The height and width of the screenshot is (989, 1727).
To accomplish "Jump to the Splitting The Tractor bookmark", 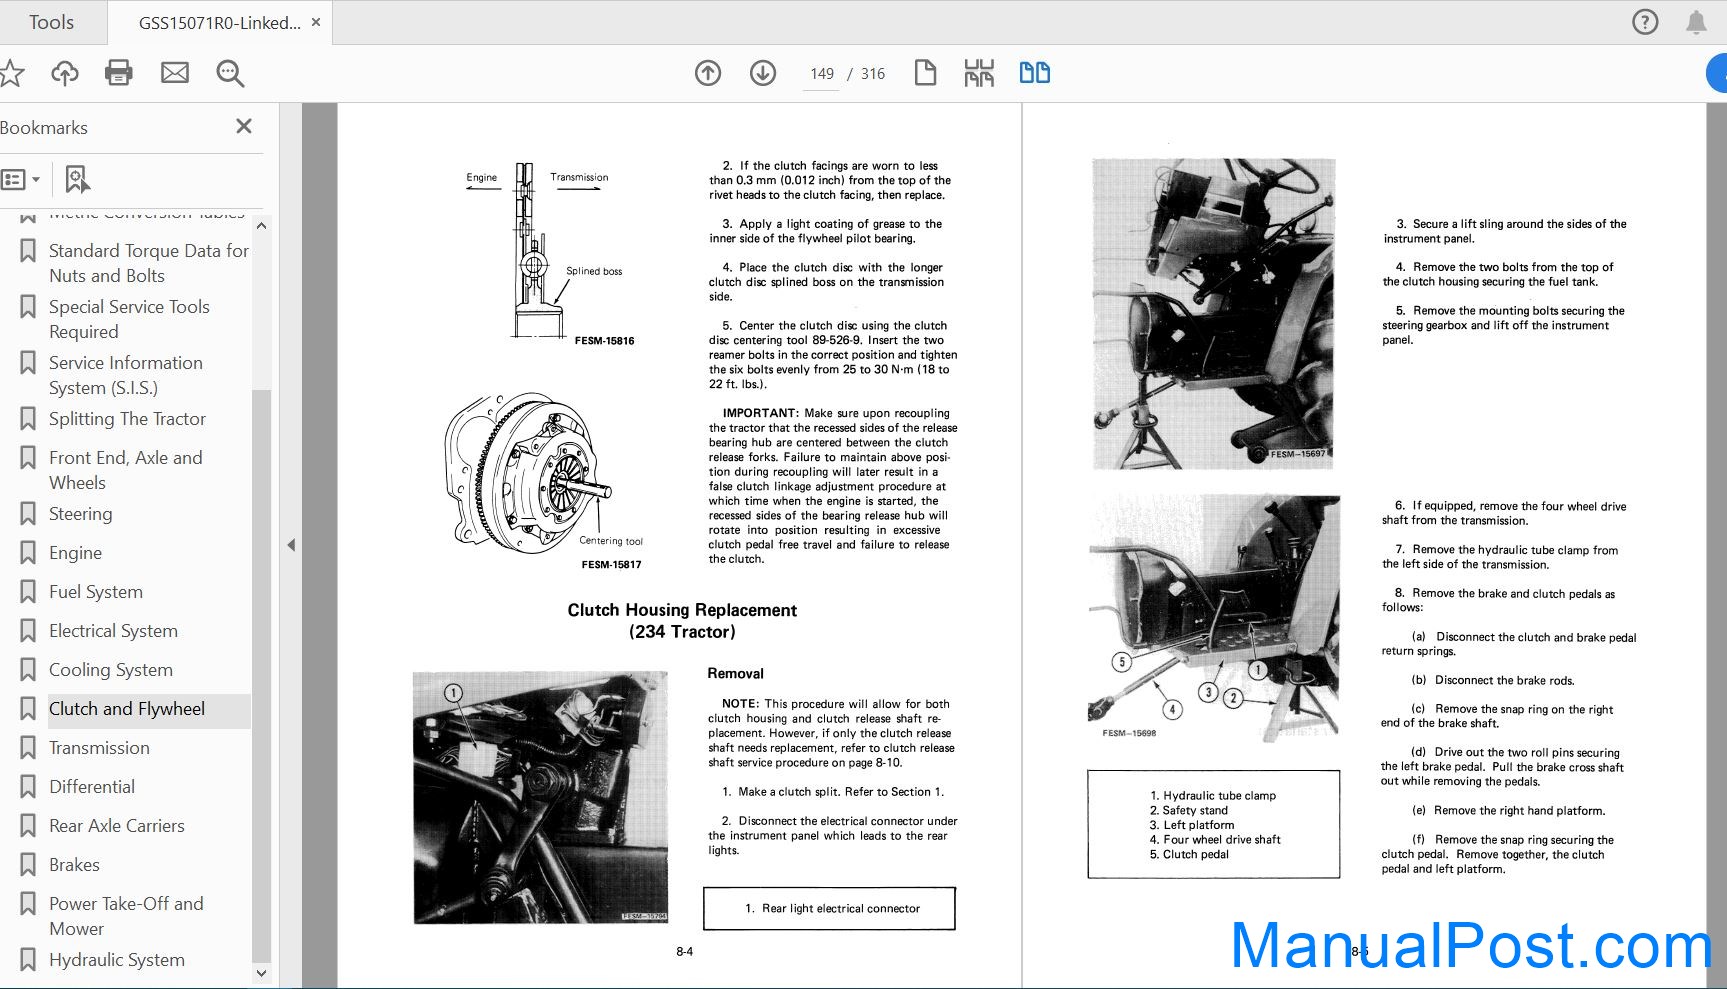I will point(127,419).
